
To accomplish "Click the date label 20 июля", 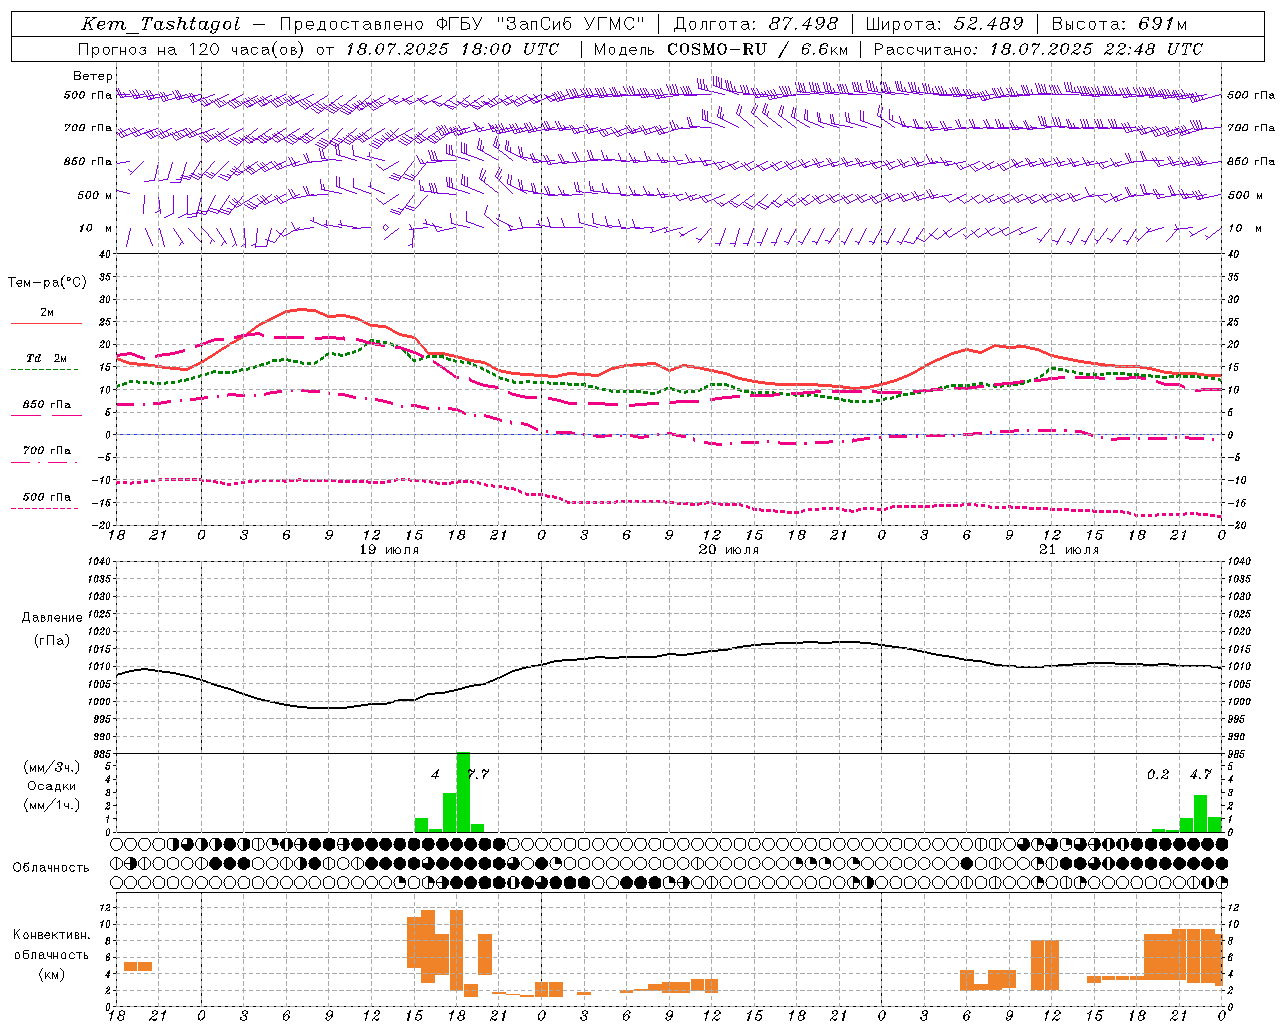I will 728,550.
